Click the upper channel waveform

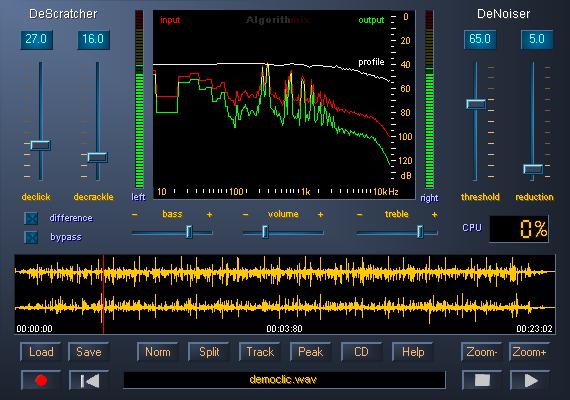click(285, 272)
